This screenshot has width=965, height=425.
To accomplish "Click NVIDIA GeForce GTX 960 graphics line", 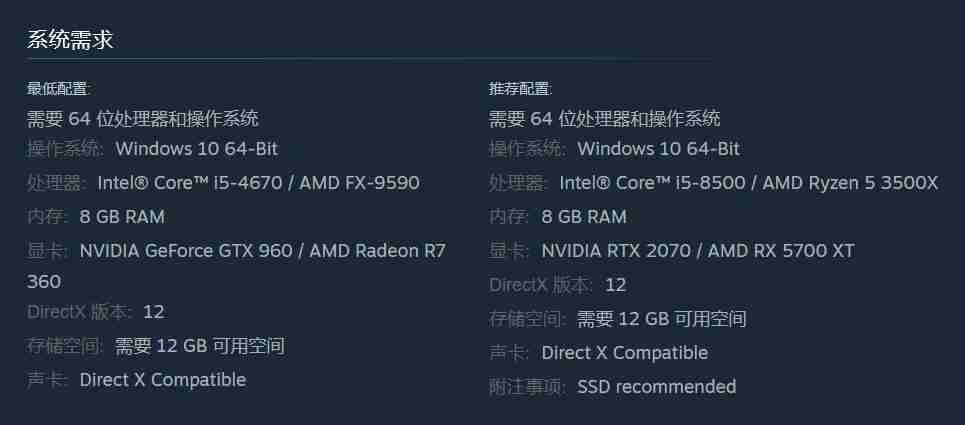I will click(x=236, y=266).
